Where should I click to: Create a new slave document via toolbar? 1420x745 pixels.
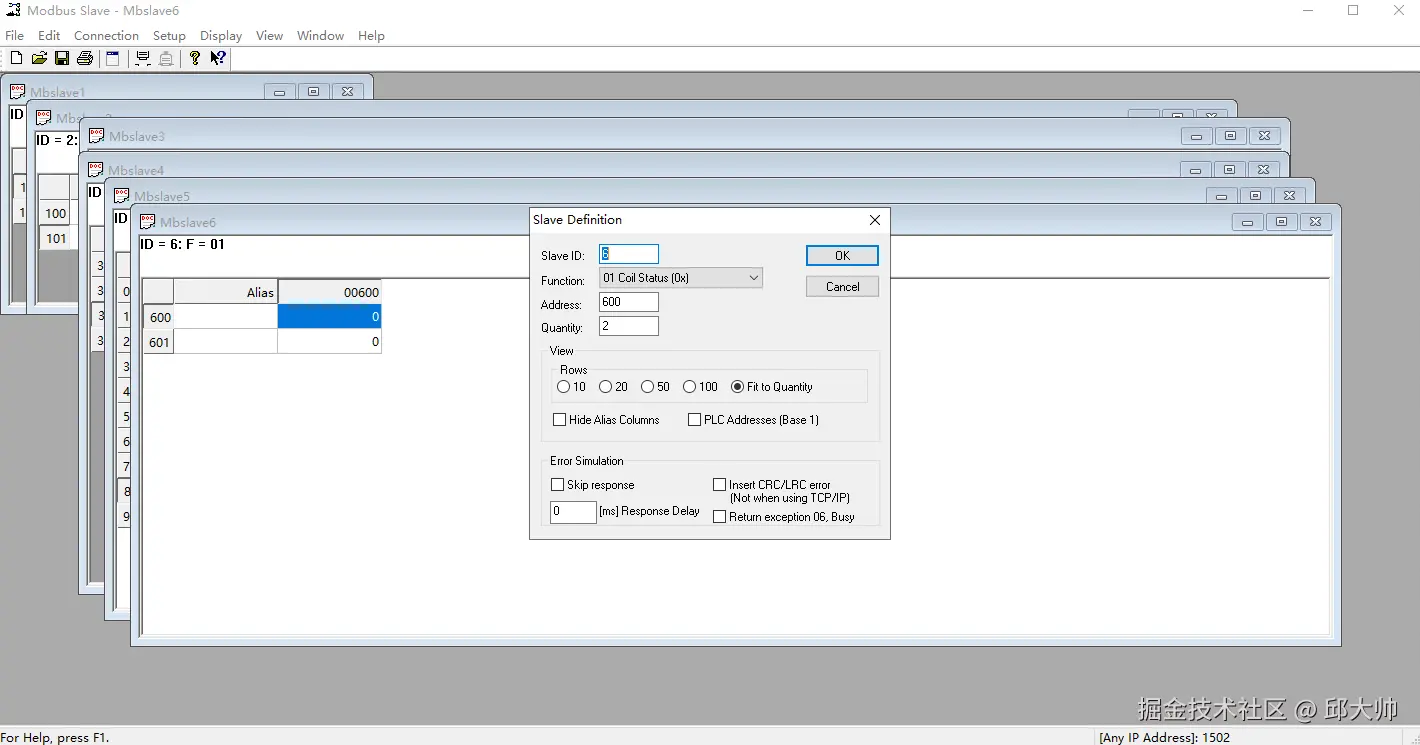click(x=16, y=58)
